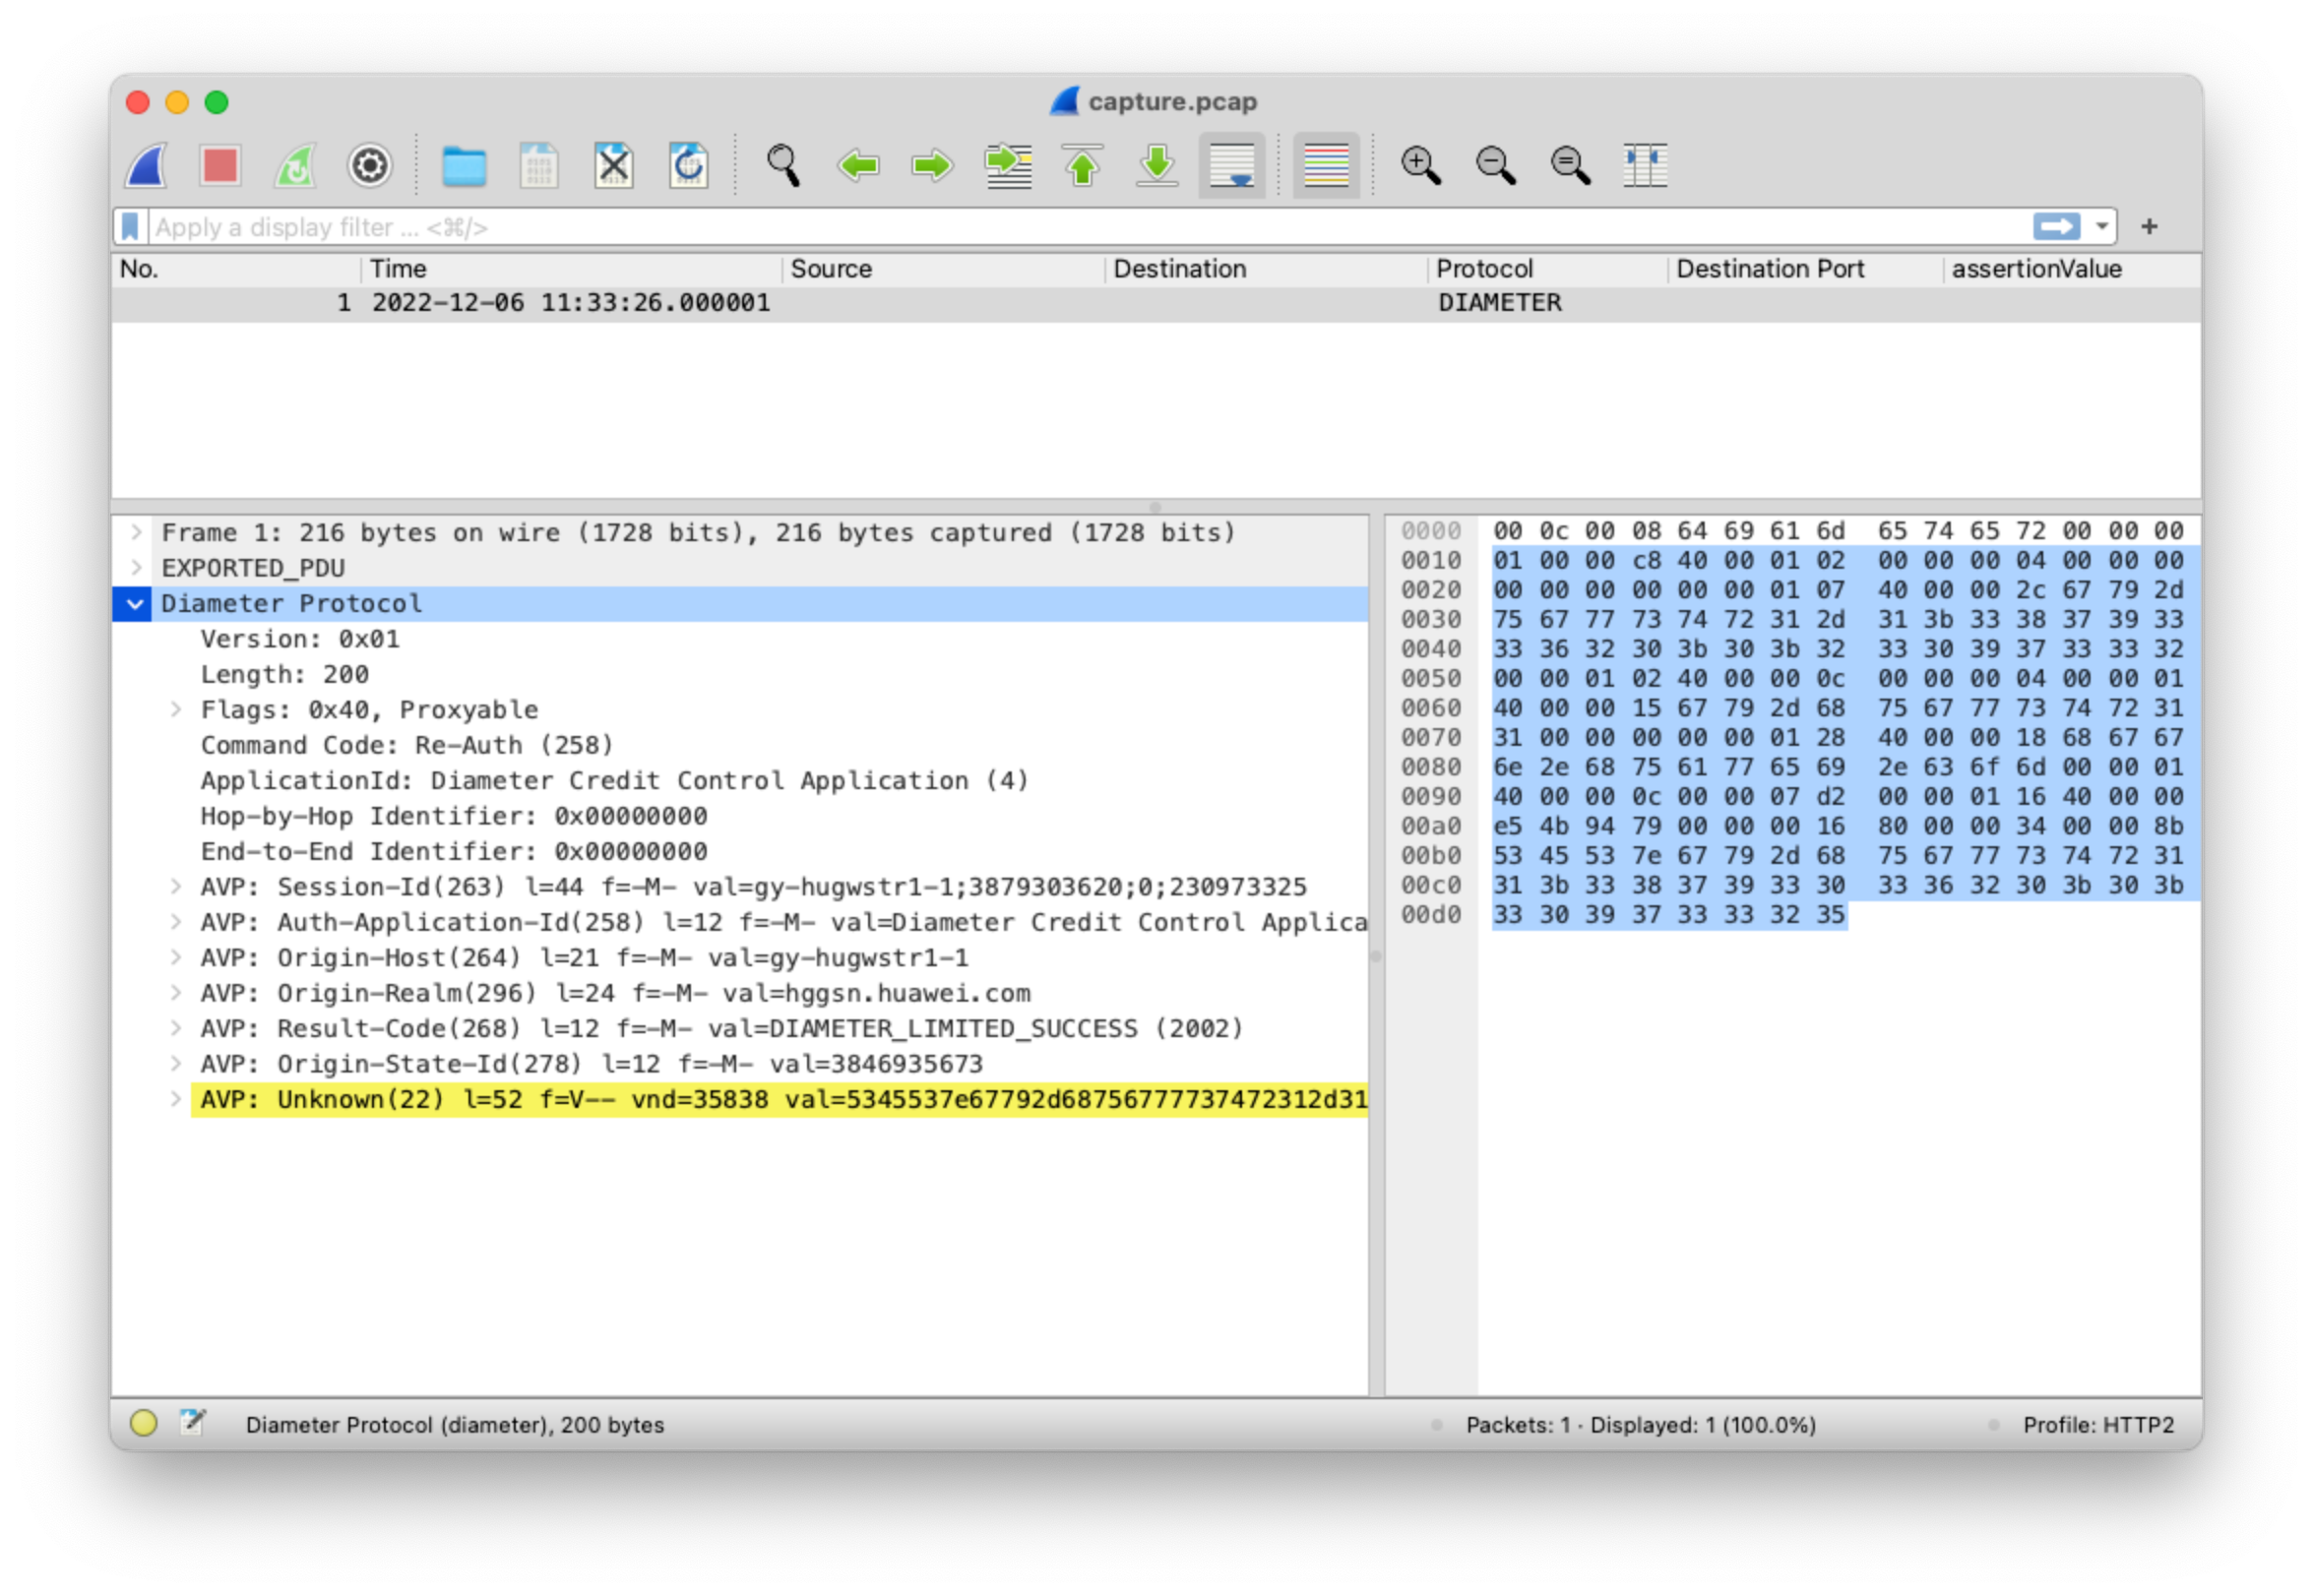Click the find packet magnifier icon
2313x1596 pixels.
pos(783,166)
